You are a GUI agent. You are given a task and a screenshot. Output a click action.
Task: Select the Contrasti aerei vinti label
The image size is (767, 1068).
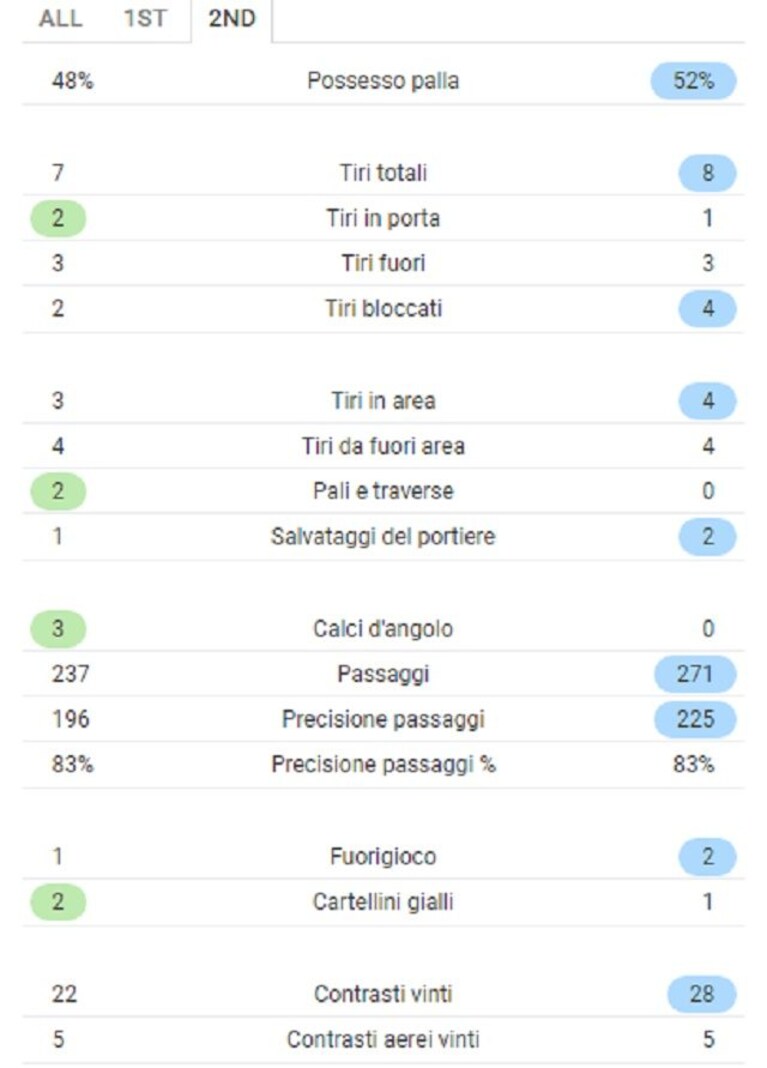click(383, 1039)
